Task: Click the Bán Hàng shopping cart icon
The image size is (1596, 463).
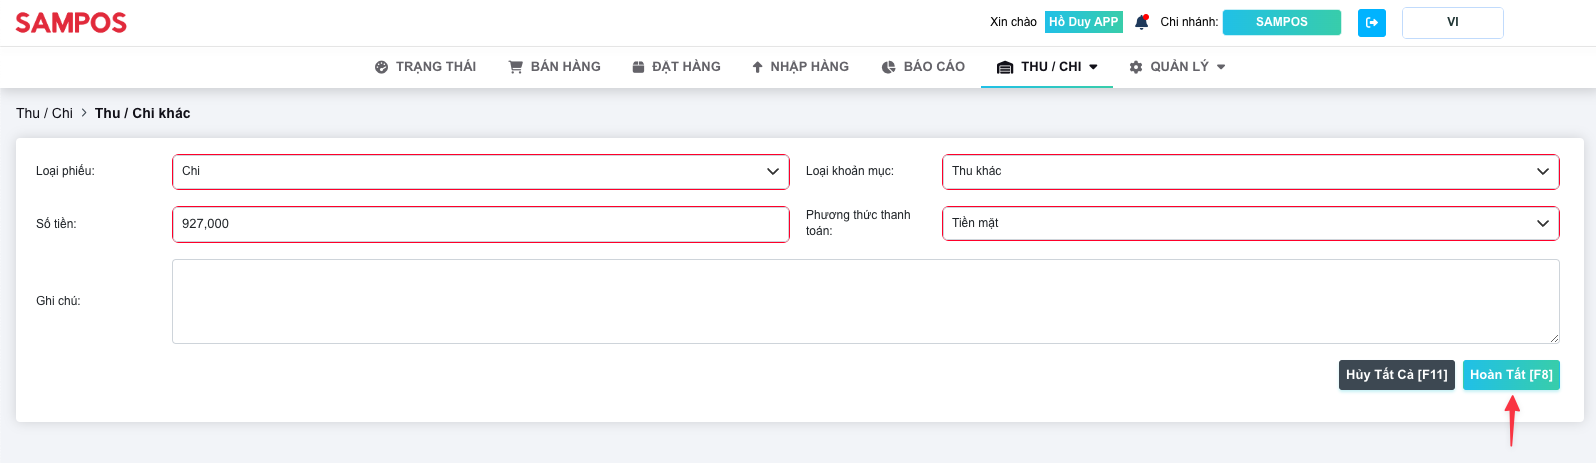Action: pyautogui.click(x=516, y=67)
